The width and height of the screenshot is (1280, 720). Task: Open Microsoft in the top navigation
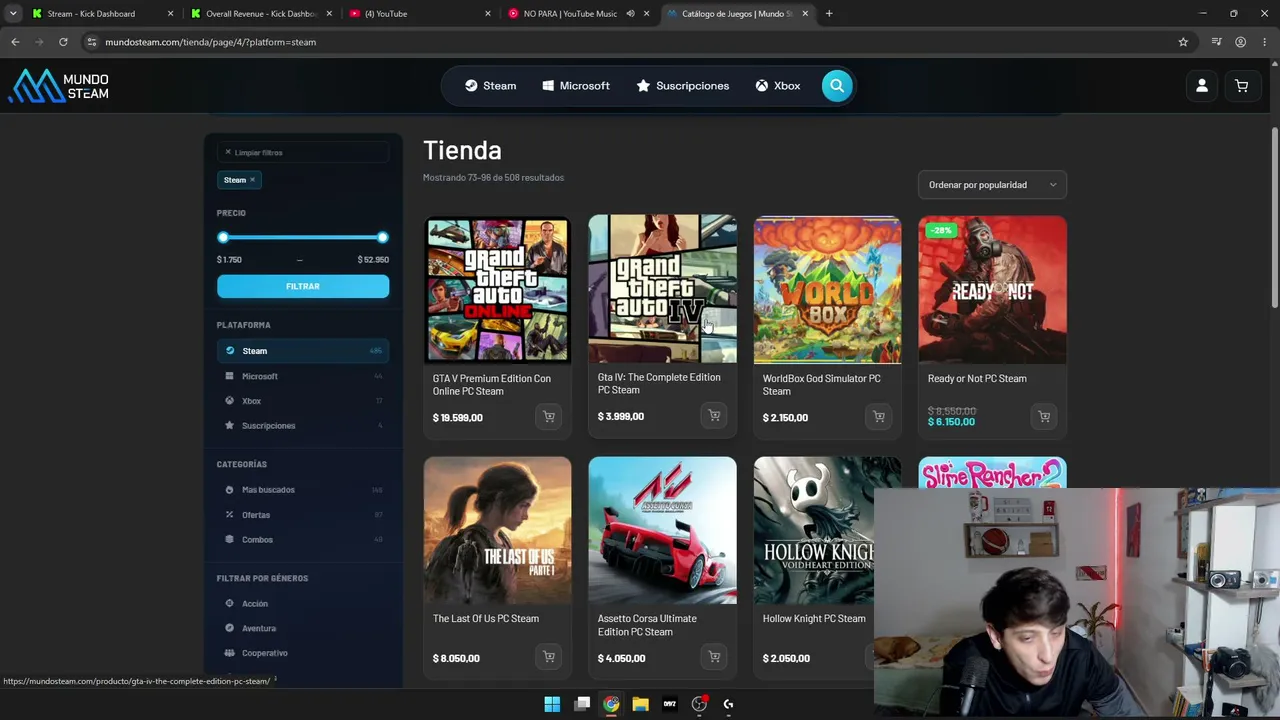click(576, 86)
